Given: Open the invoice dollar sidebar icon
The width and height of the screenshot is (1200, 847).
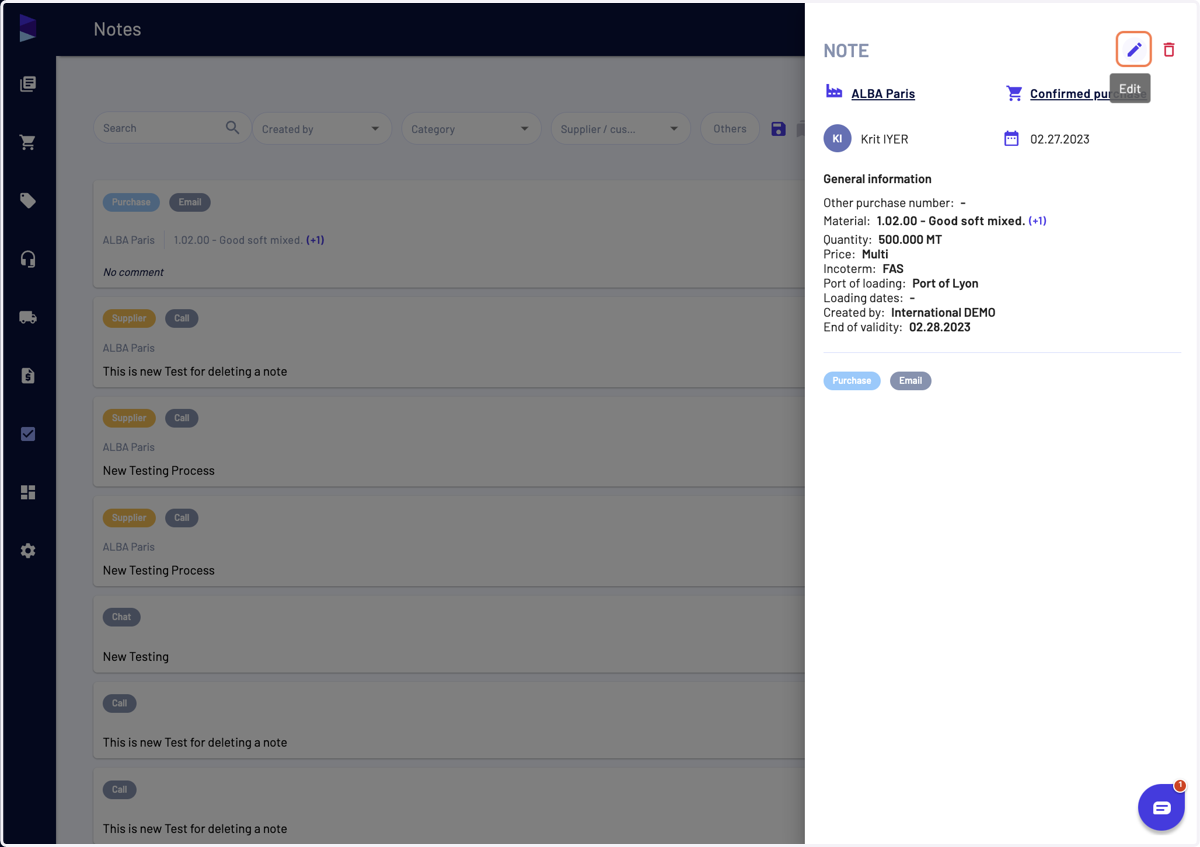Looking at the screenshot, I should coord(28,376).
